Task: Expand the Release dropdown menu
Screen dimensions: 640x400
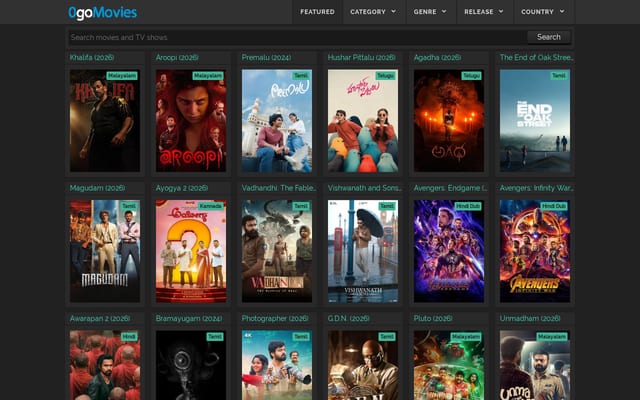Action: point(484,12)
